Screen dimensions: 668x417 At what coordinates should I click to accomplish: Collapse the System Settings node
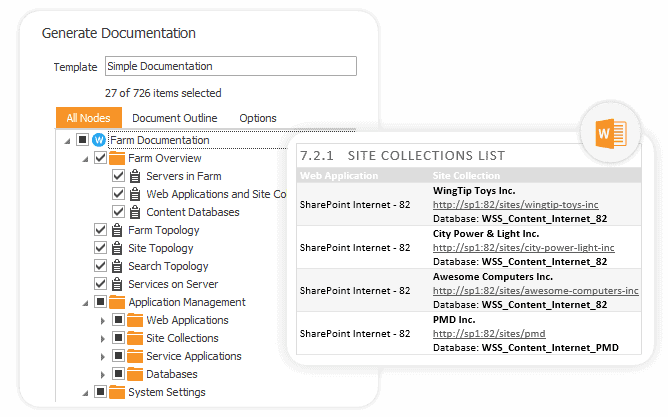click(85, 393)
